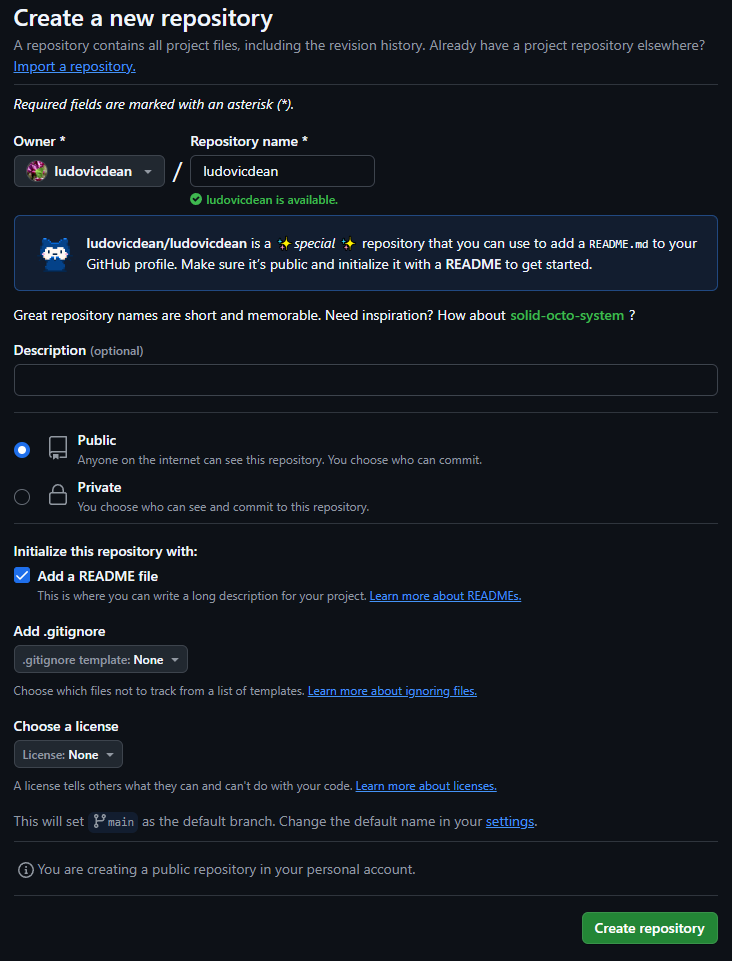Open the settings link for default branch
The height and width of the screenshot is (961, 732).
(x=510, y=821)
